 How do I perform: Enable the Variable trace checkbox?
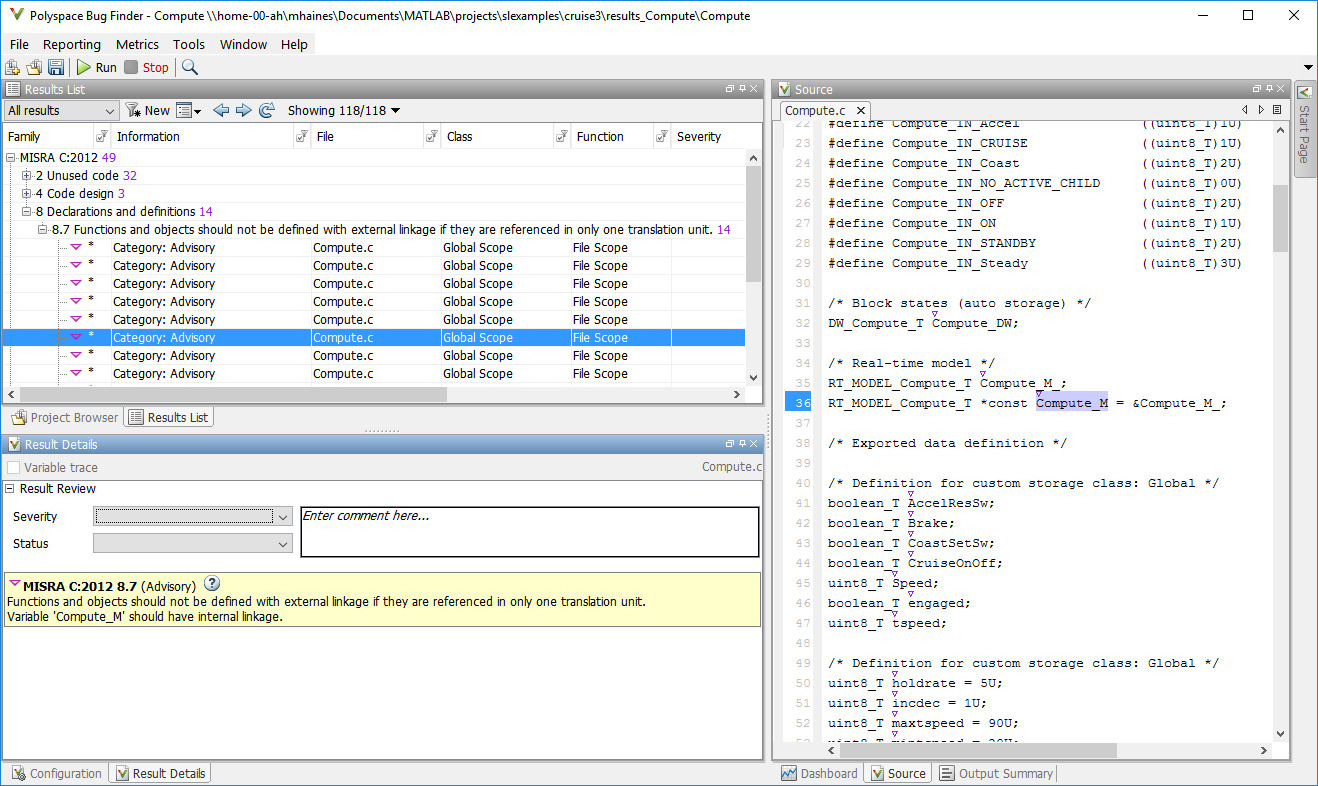(13, 467)
